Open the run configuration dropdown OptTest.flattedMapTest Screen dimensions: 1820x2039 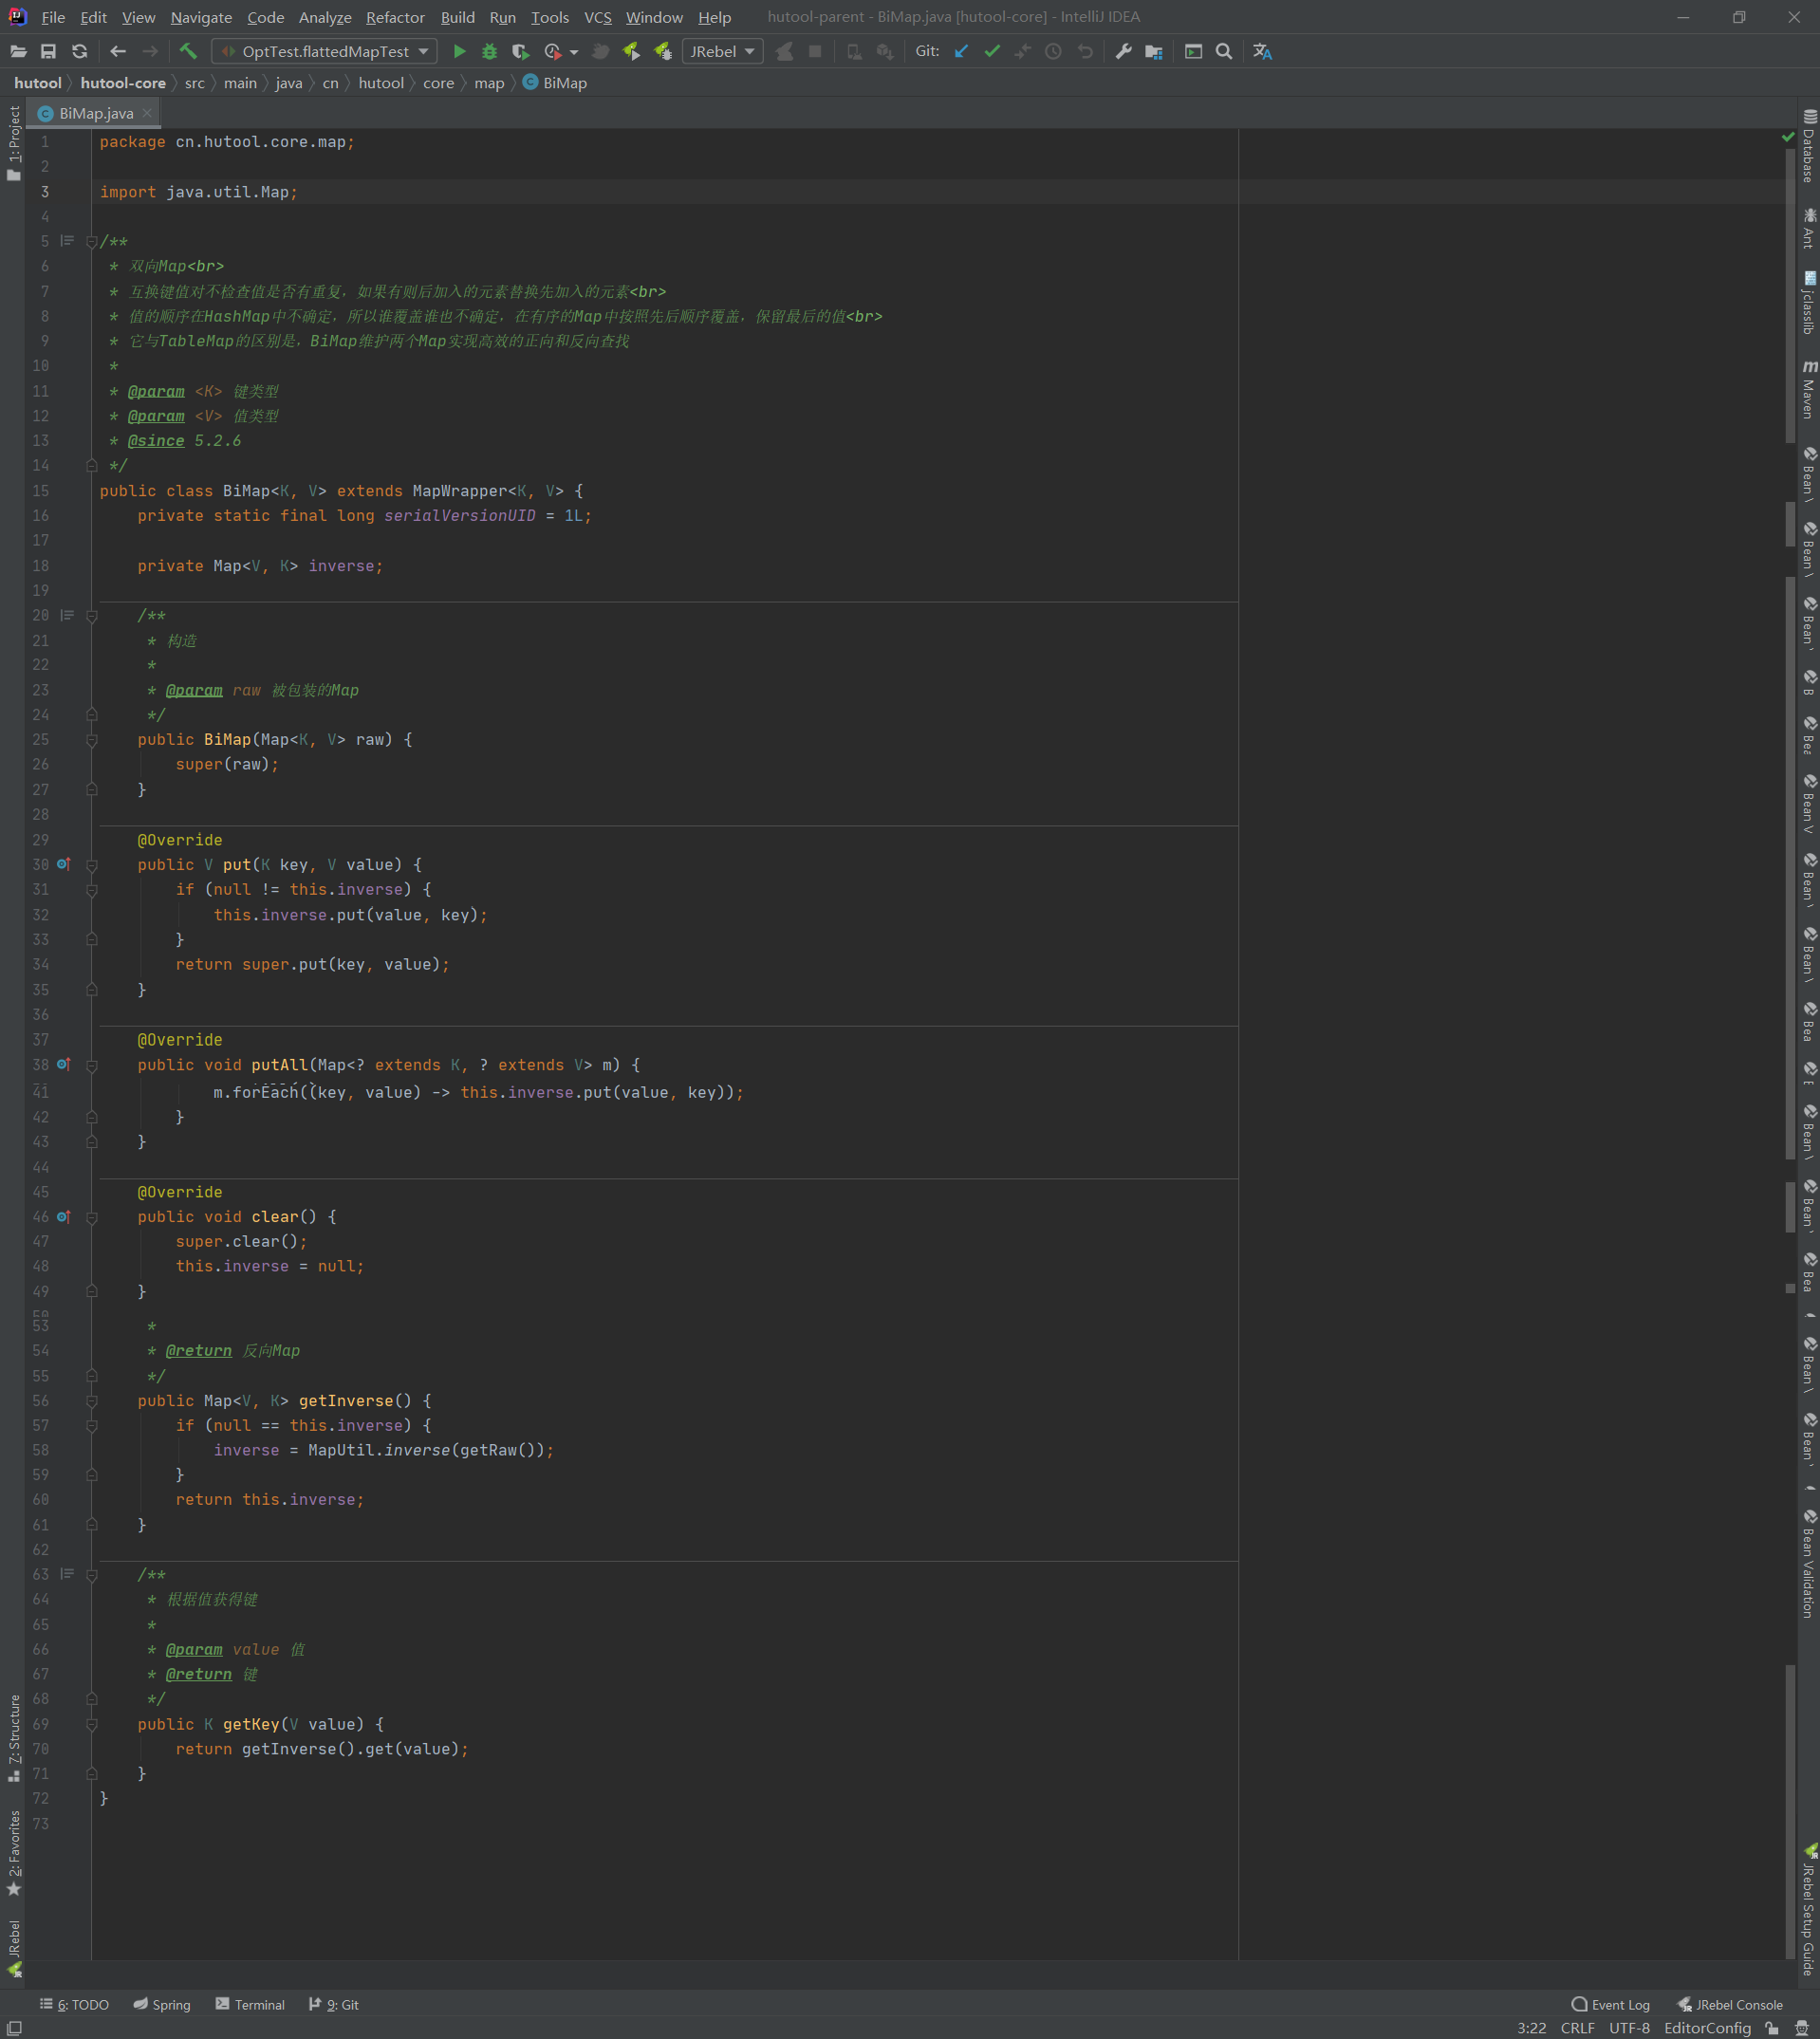325,51
